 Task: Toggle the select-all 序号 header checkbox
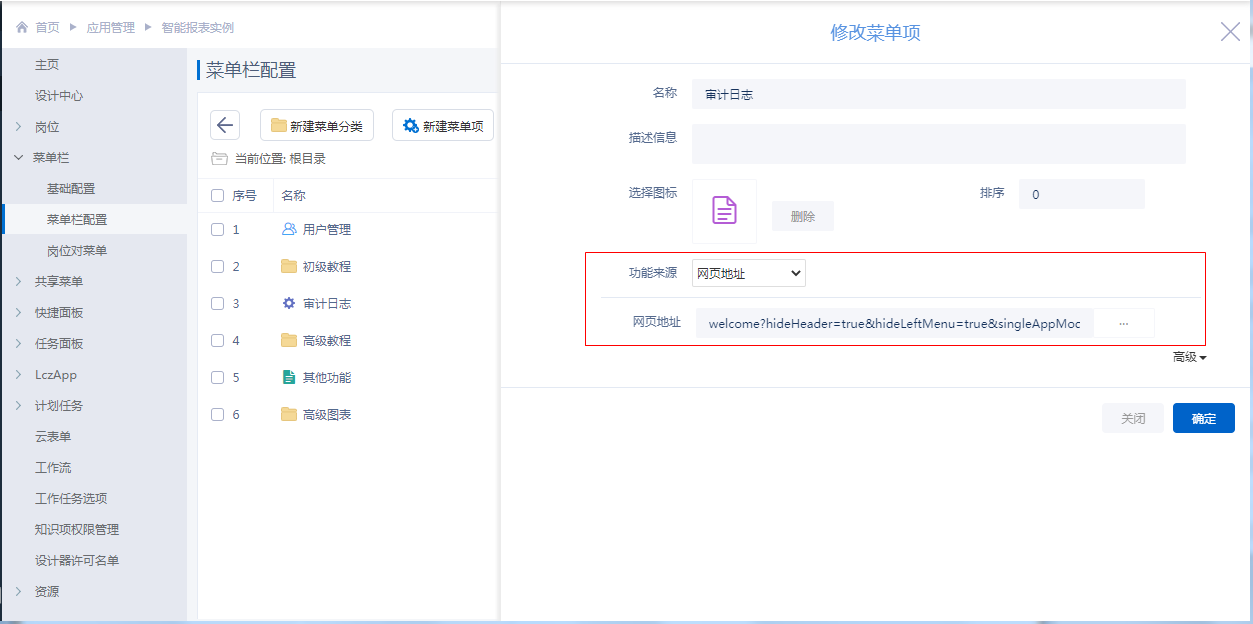(217, 196)
